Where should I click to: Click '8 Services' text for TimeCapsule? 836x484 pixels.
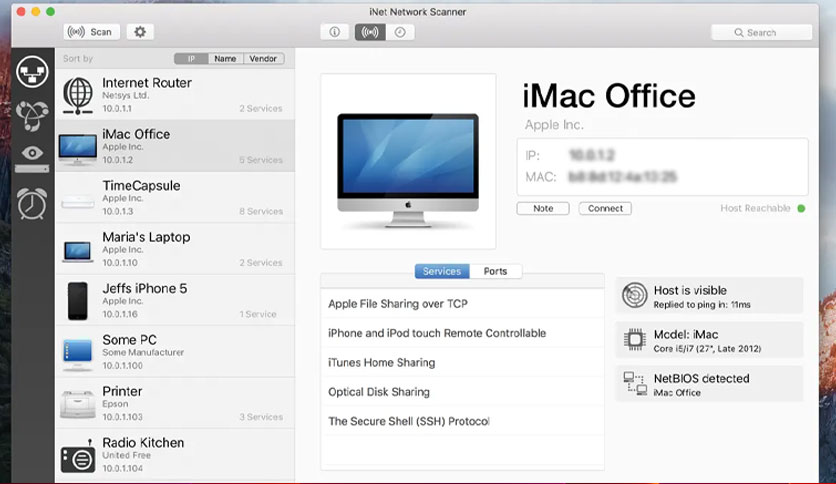tap(261, 211)
